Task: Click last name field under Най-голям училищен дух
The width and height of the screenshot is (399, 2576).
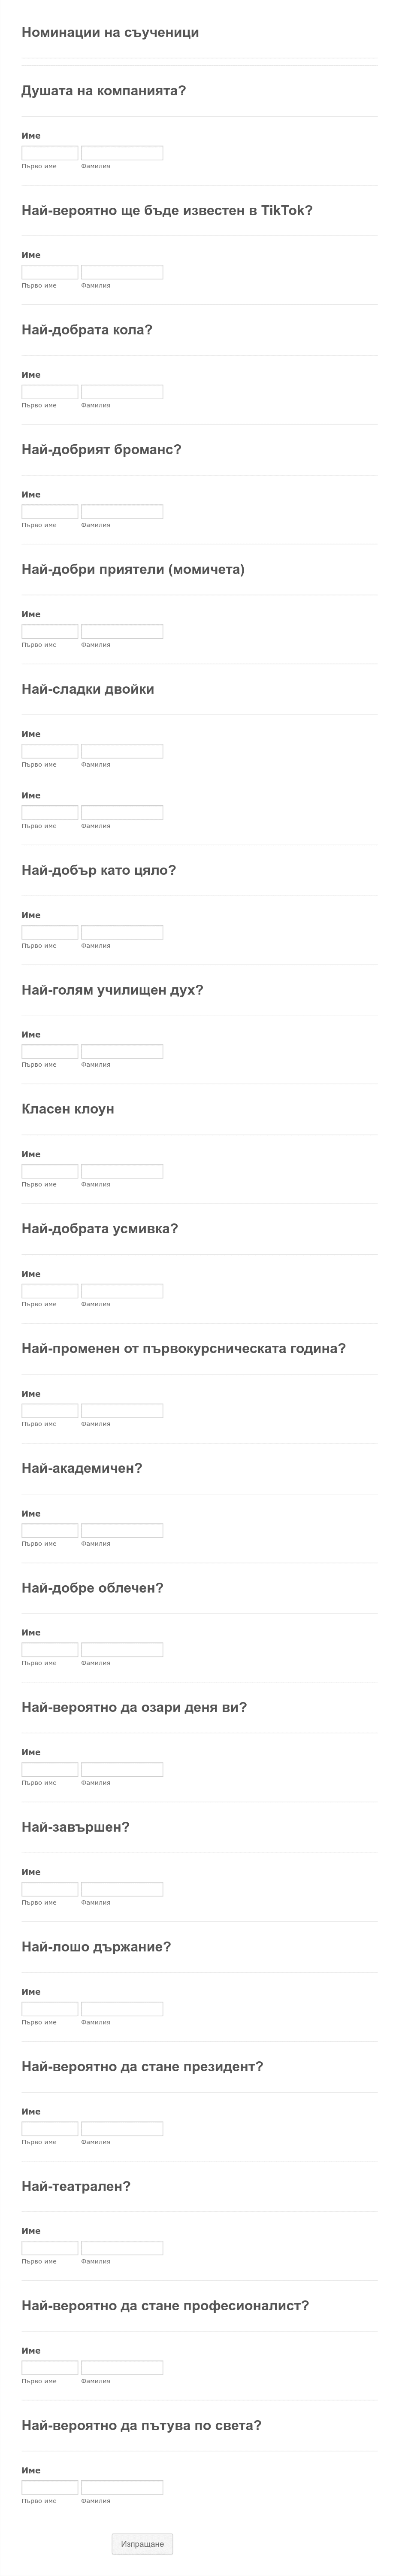Action: (x=122, y=1051)
